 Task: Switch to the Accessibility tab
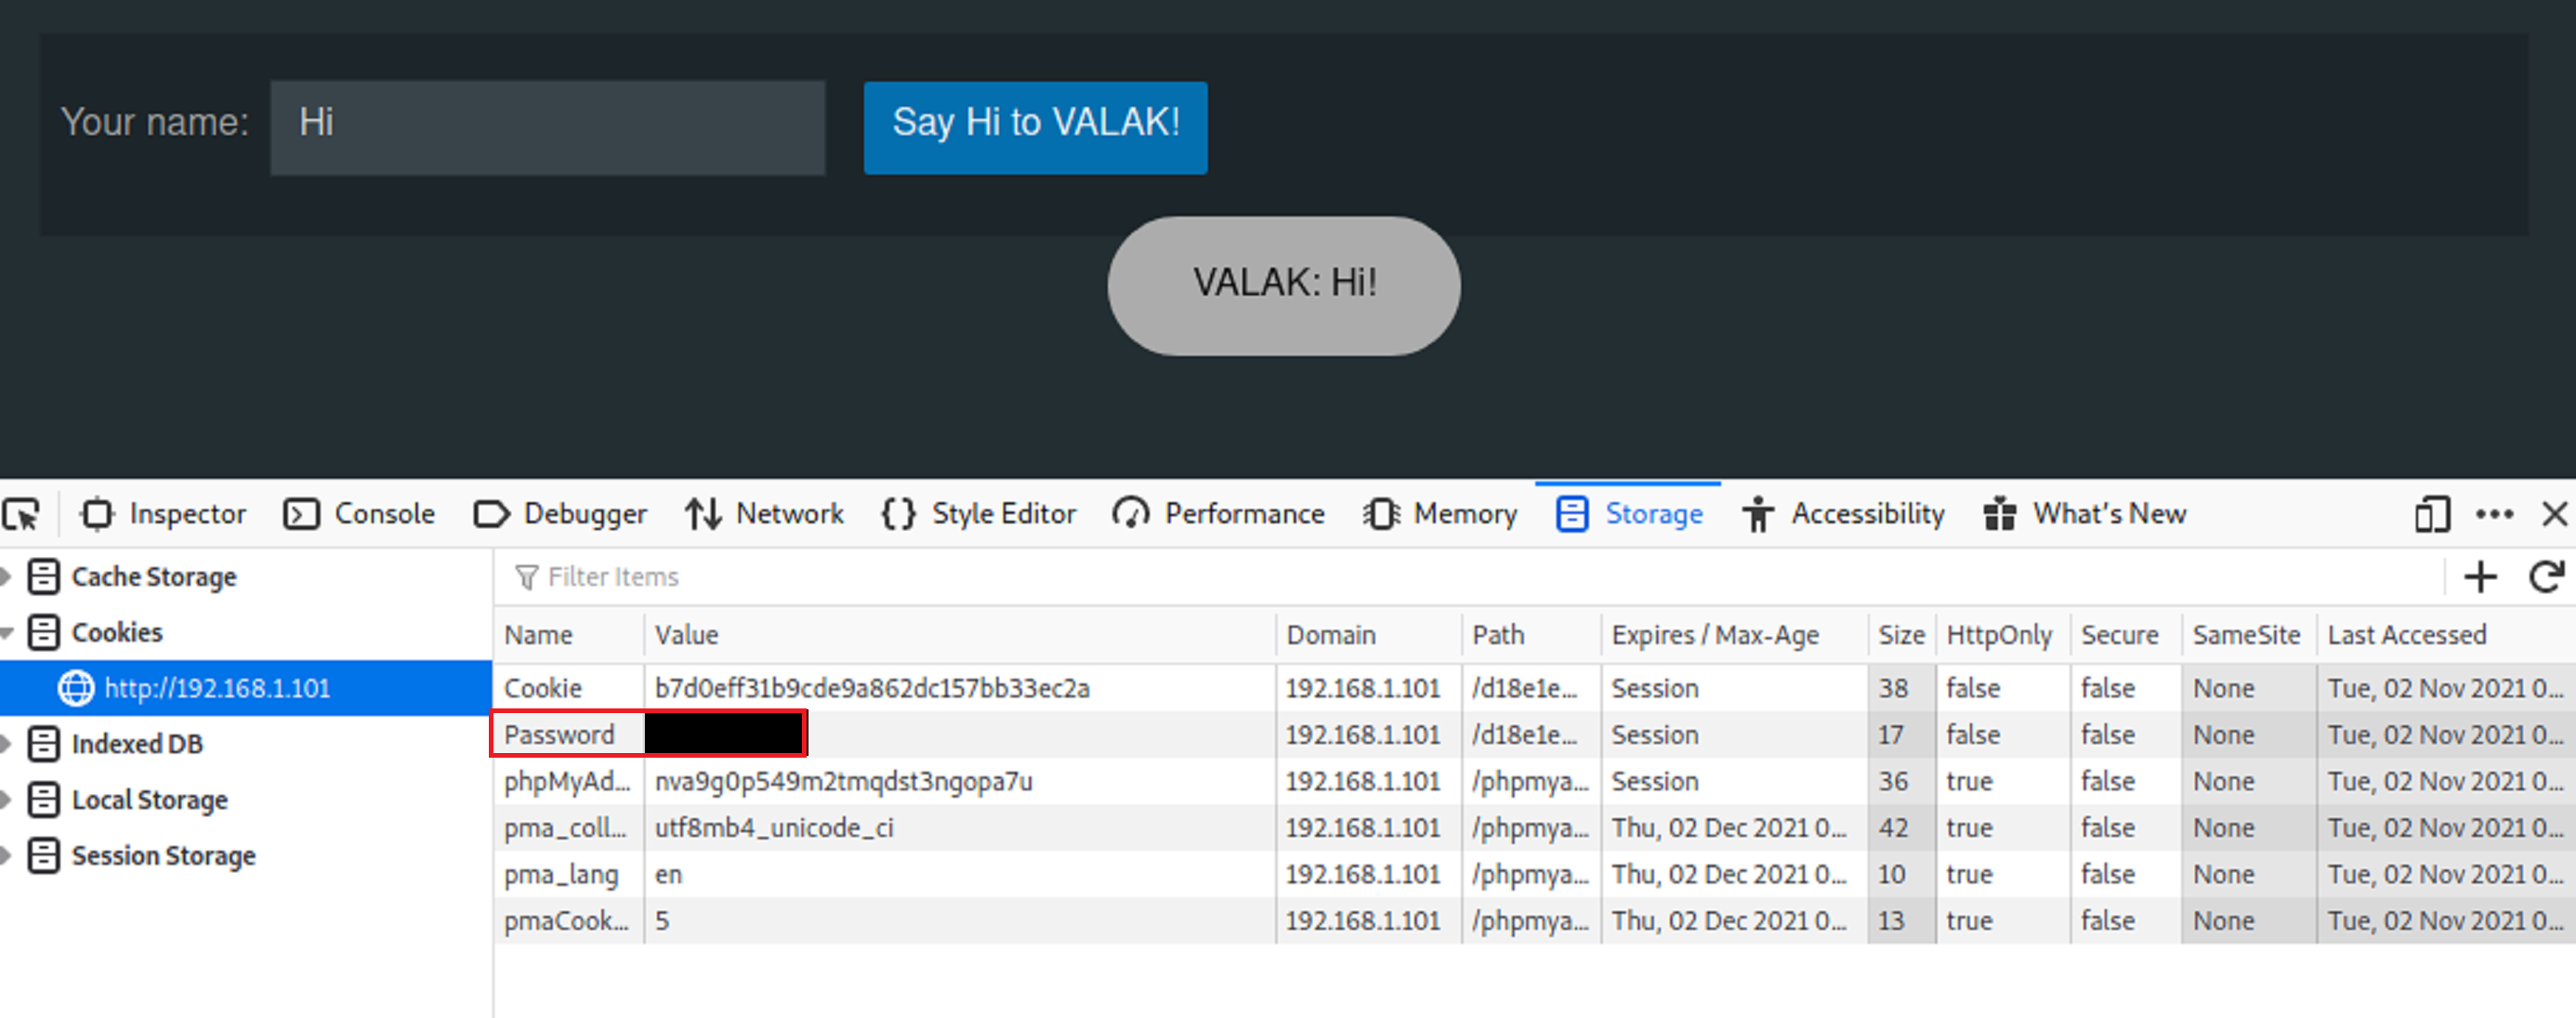point(1844,514)
